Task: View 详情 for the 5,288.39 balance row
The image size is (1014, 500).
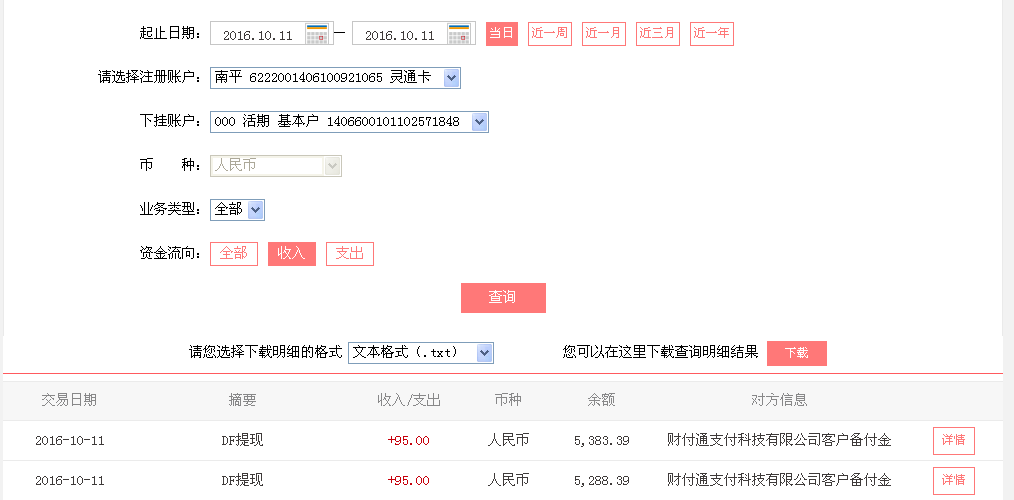Action: click(x=953, y=481)
